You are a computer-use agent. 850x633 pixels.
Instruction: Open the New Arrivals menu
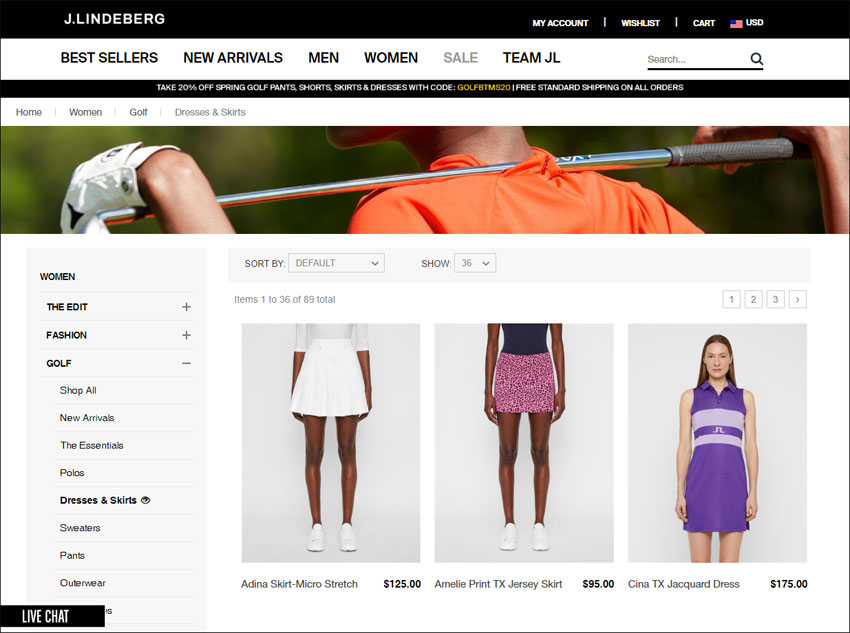233,57
